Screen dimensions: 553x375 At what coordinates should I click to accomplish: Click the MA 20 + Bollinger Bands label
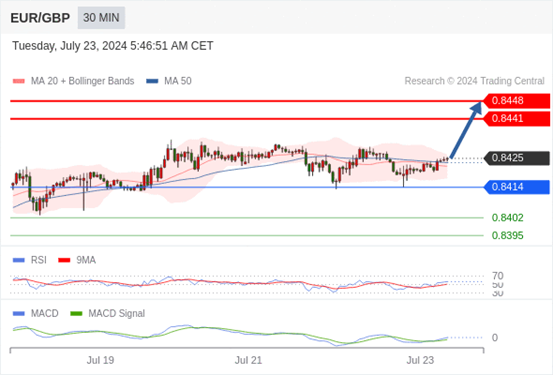pos(83,81)
